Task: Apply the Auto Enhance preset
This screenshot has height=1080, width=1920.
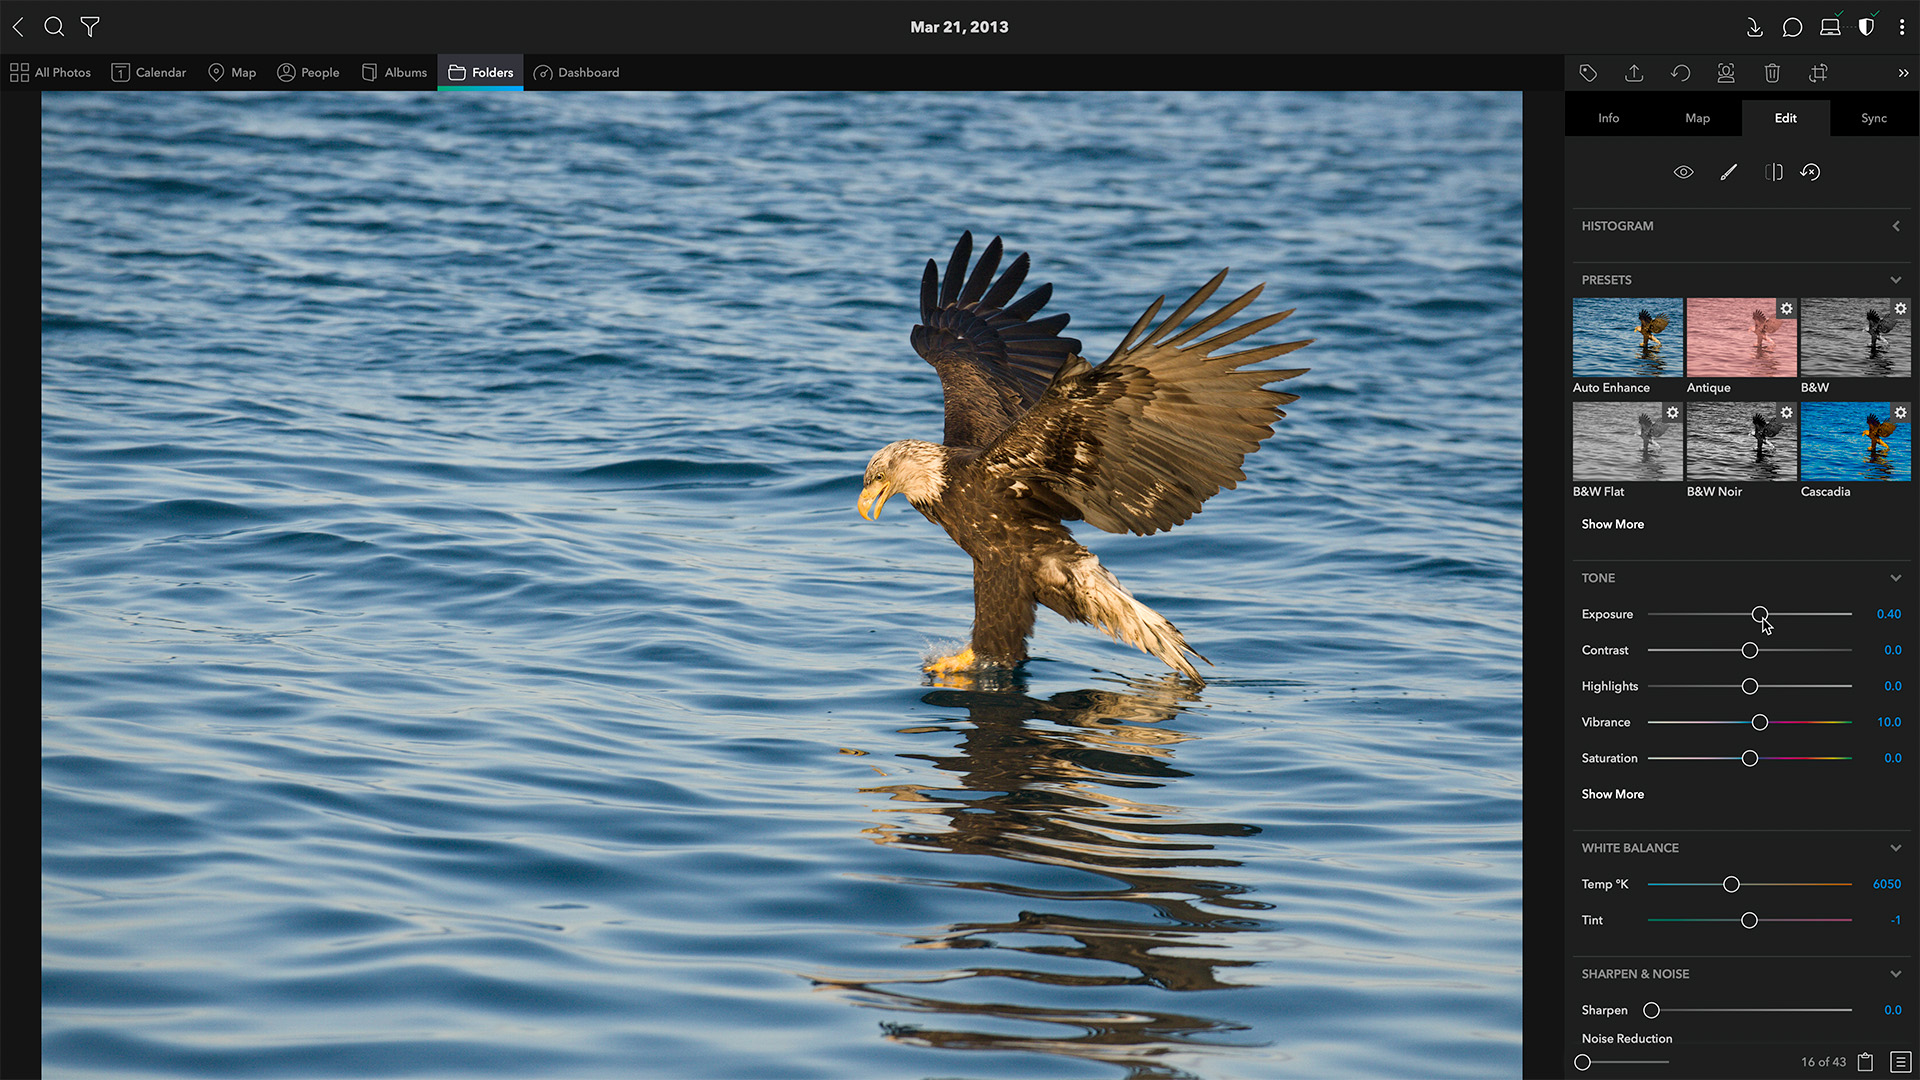Action: tap(1627, 337)
